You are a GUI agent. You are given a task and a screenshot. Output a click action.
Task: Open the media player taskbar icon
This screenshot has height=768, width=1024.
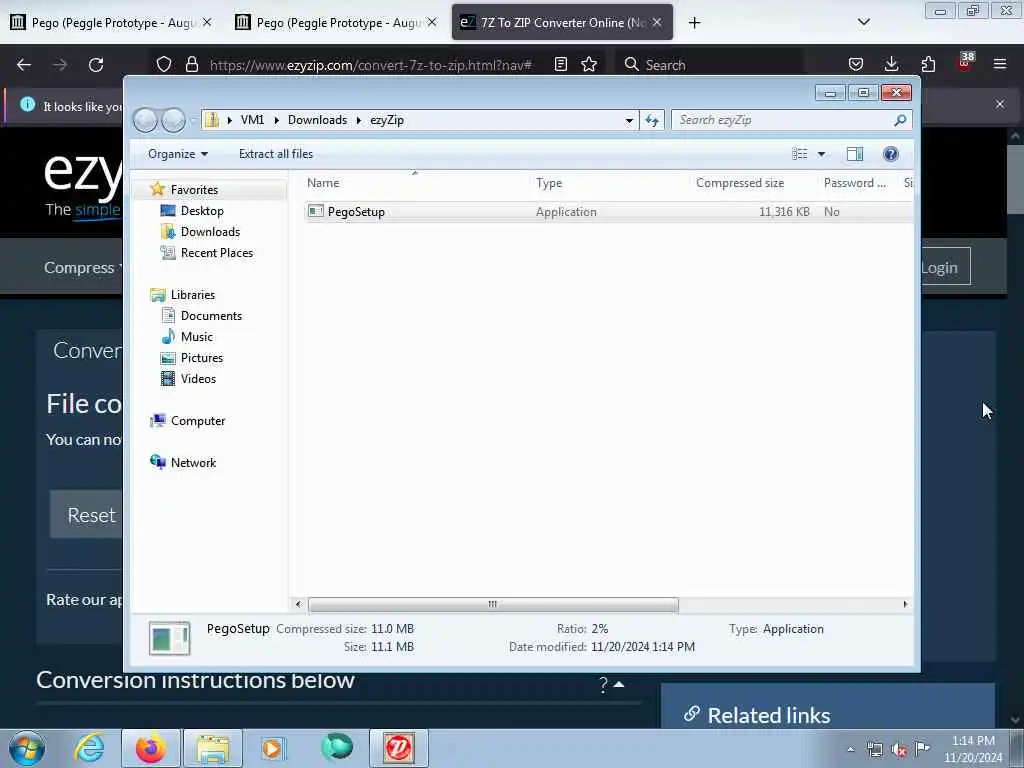pyautogui.click(x=273, y=748)
